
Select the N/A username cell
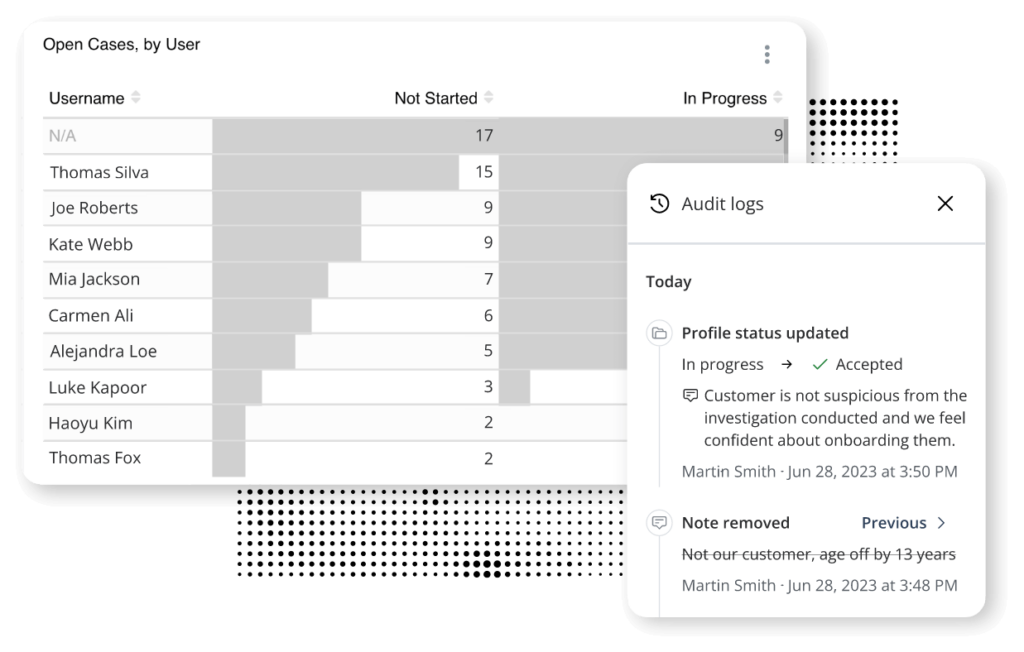click(x=62, y=135)
